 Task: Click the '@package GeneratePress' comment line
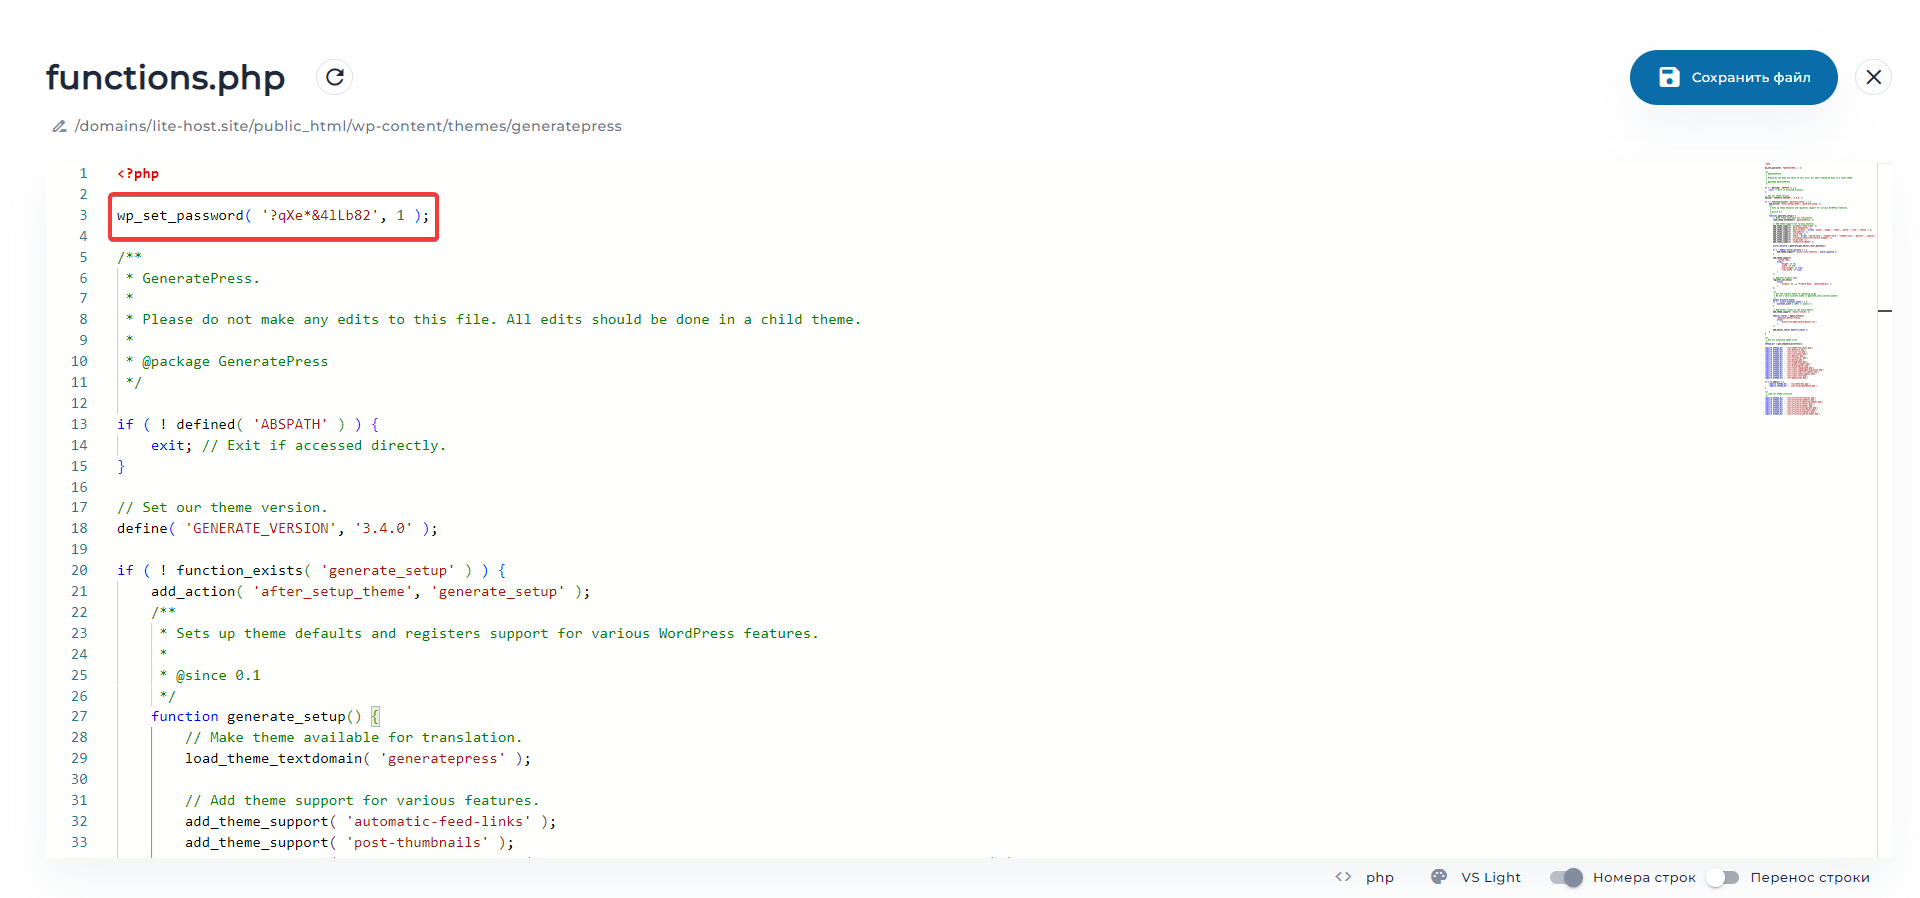pyautogui.click(x=227, y=362)
